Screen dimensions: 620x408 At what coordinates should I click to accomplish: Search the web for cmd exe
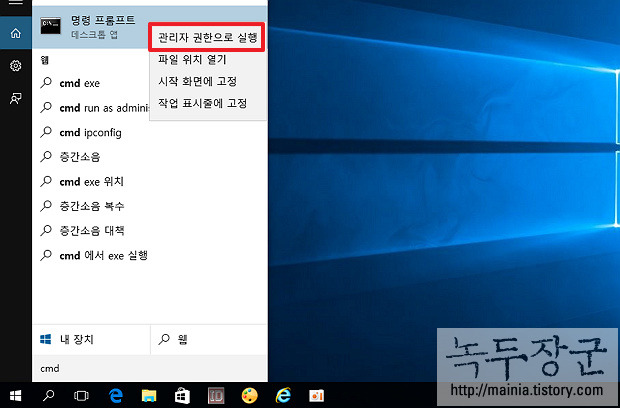91,83
